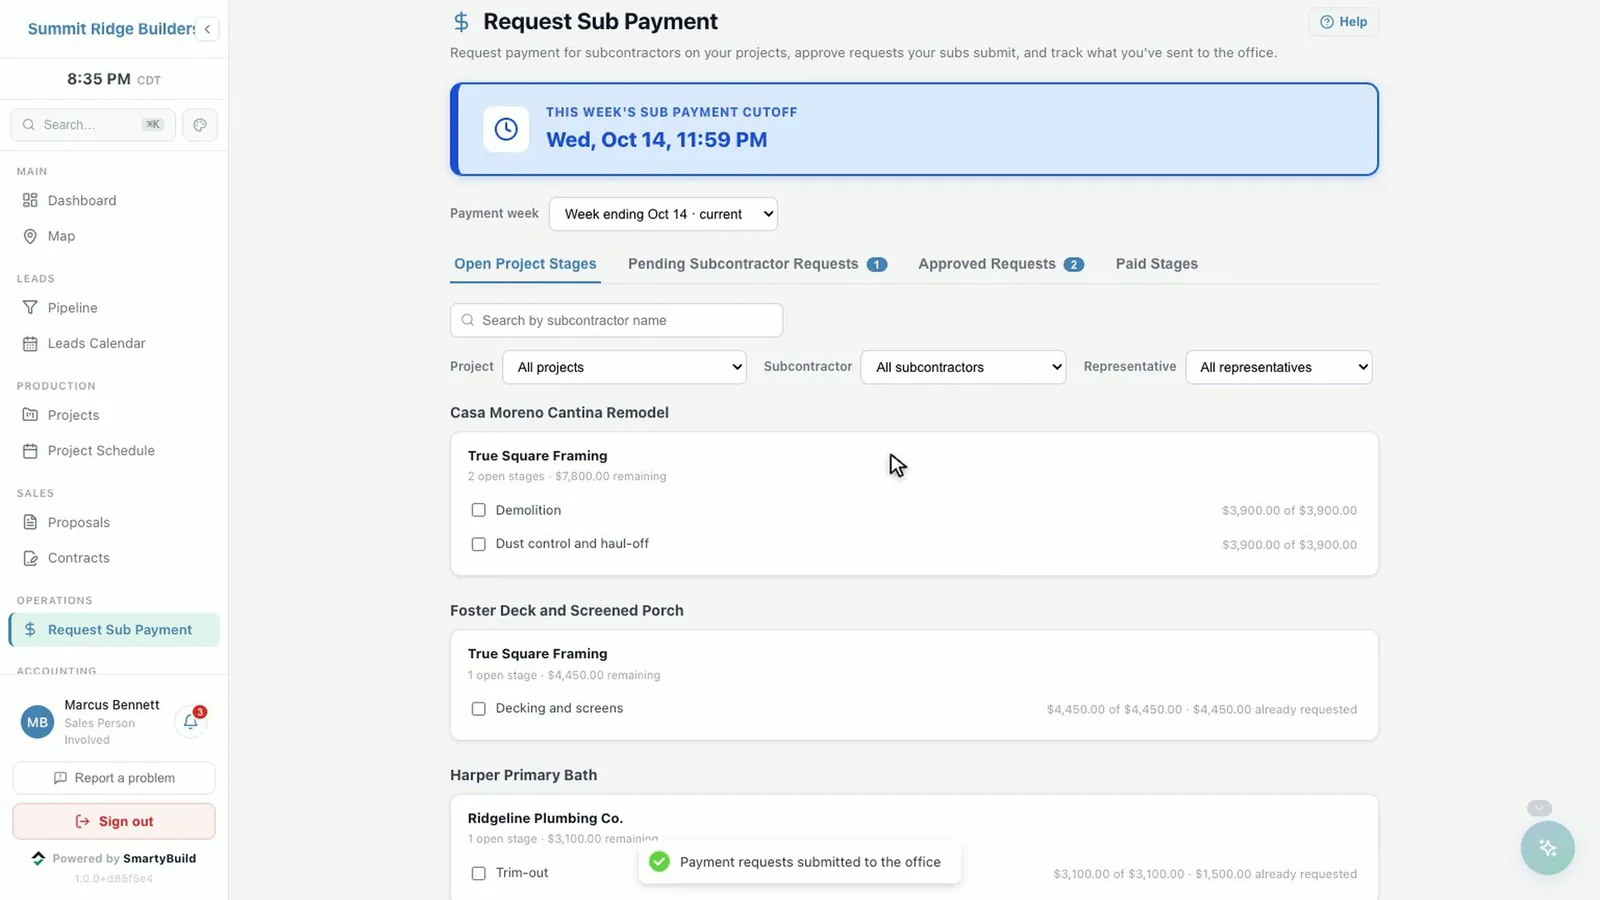Click the MB user avatar
This screenshot has width=1600, height=900.
pos(38,722)
